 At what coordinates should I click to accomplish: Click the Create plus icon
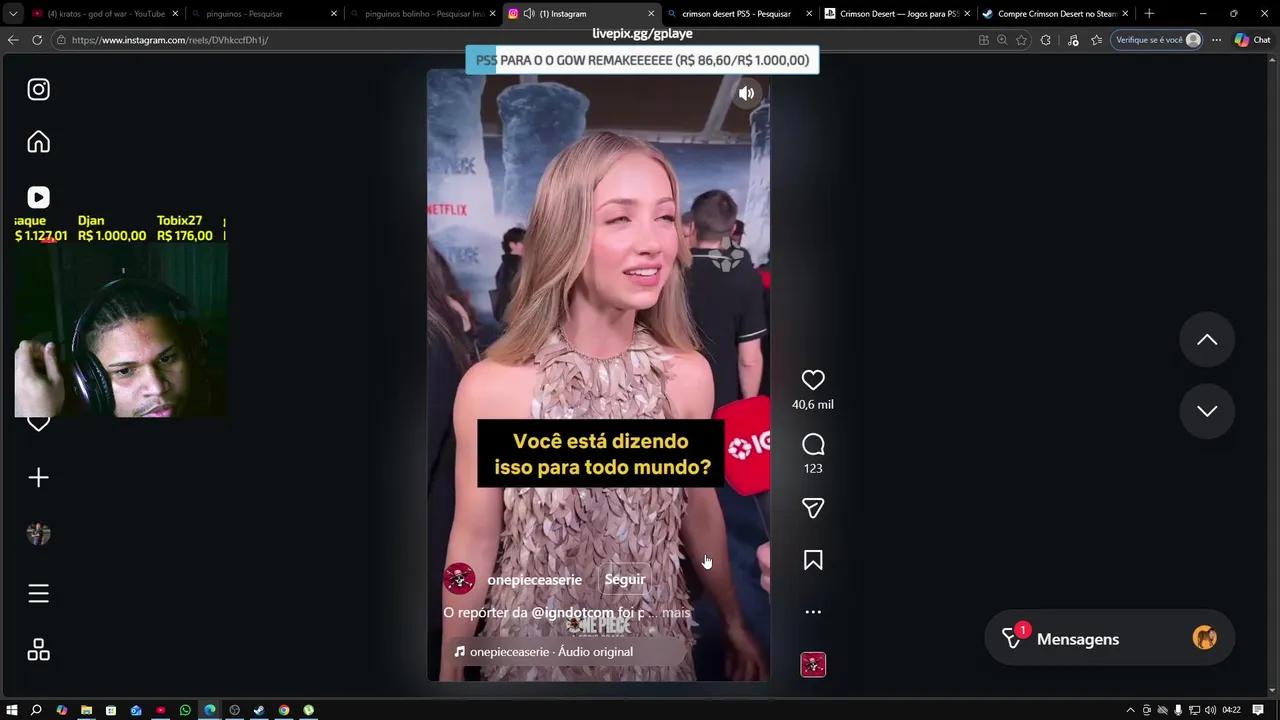(38, 478)
